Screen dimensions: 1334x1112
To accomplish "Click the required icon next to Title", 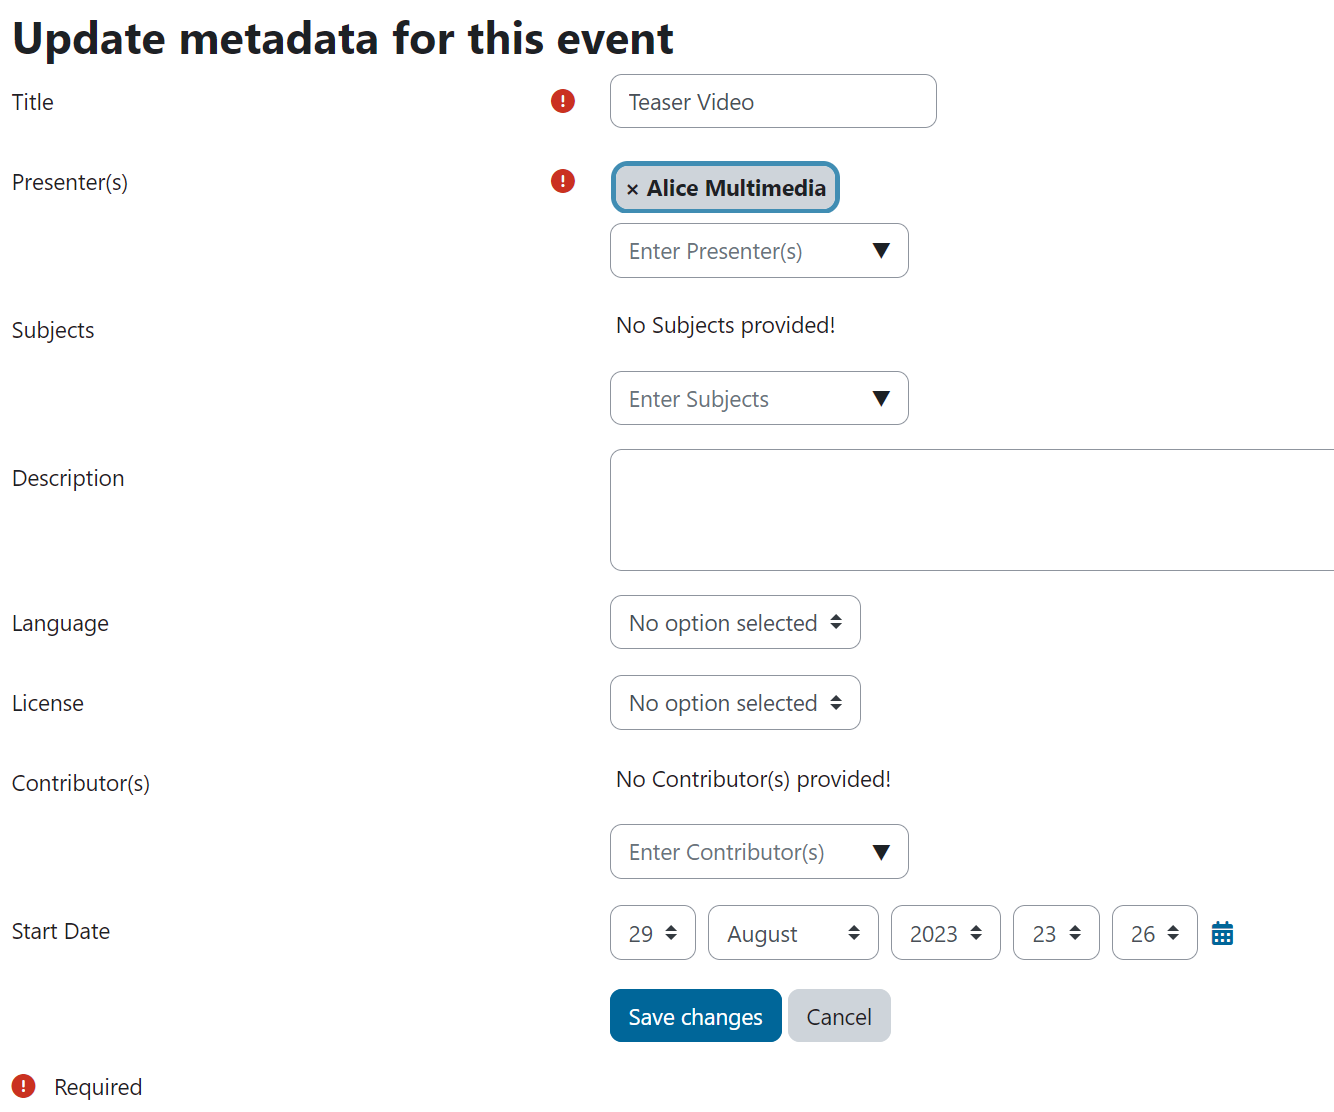I will [563, 101].
